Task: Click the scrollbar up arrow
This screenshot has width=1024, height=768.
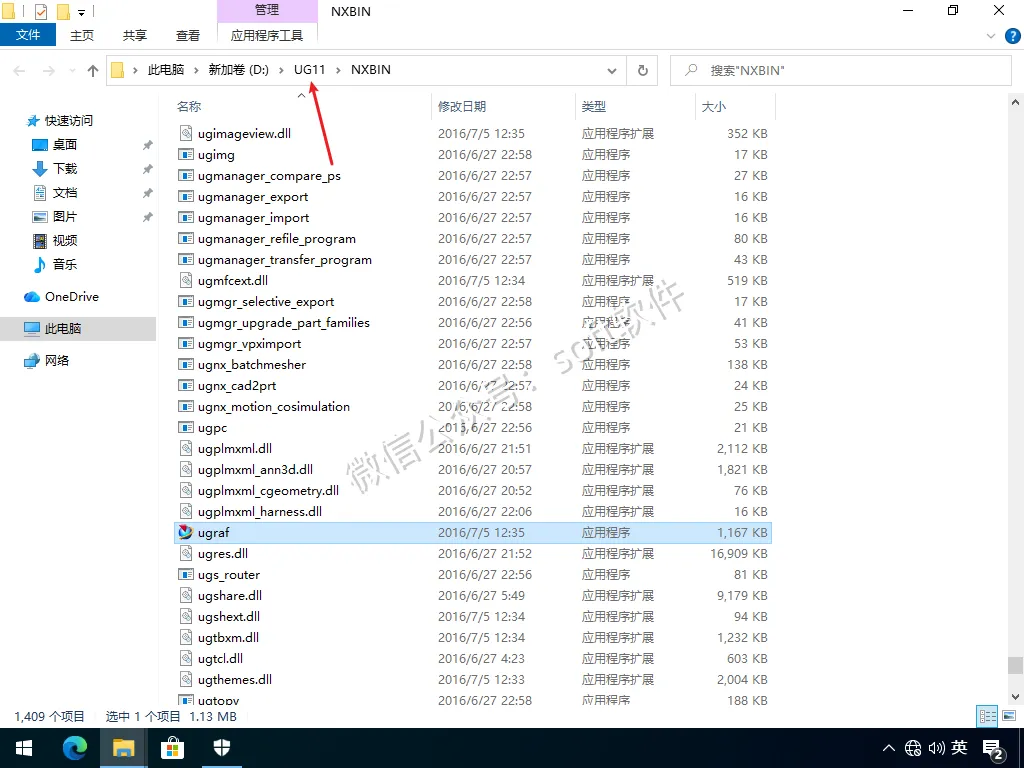Action: tap(1015, 102)
